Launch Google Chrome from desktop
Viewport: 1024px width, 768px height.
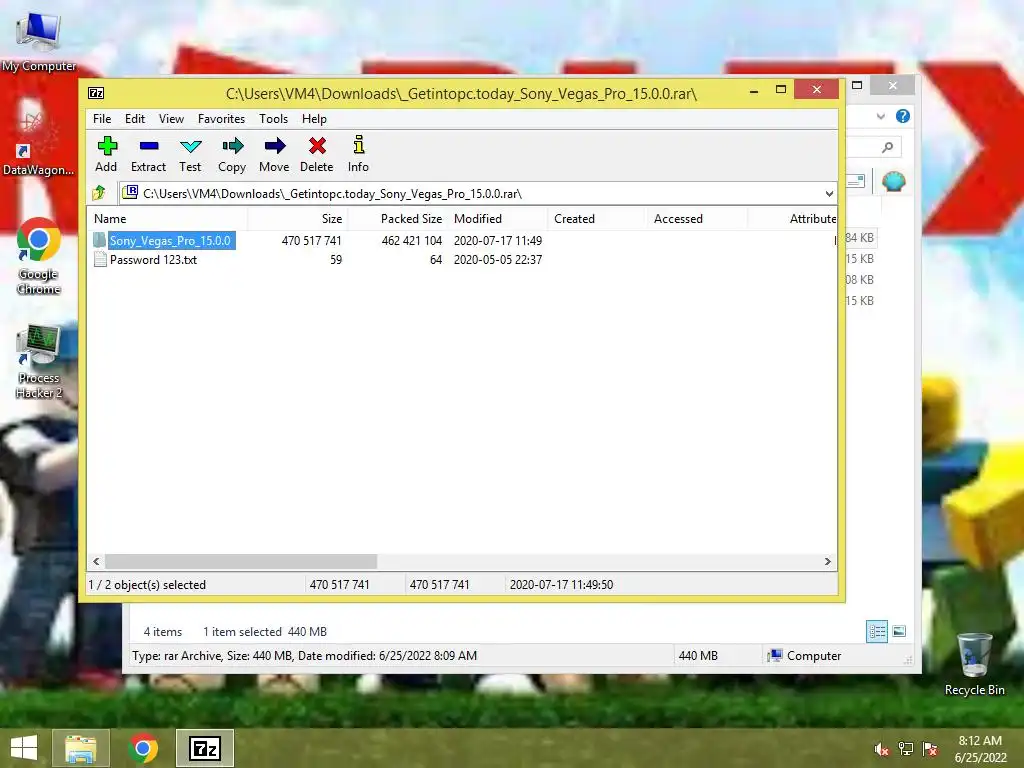coord(39,257)
